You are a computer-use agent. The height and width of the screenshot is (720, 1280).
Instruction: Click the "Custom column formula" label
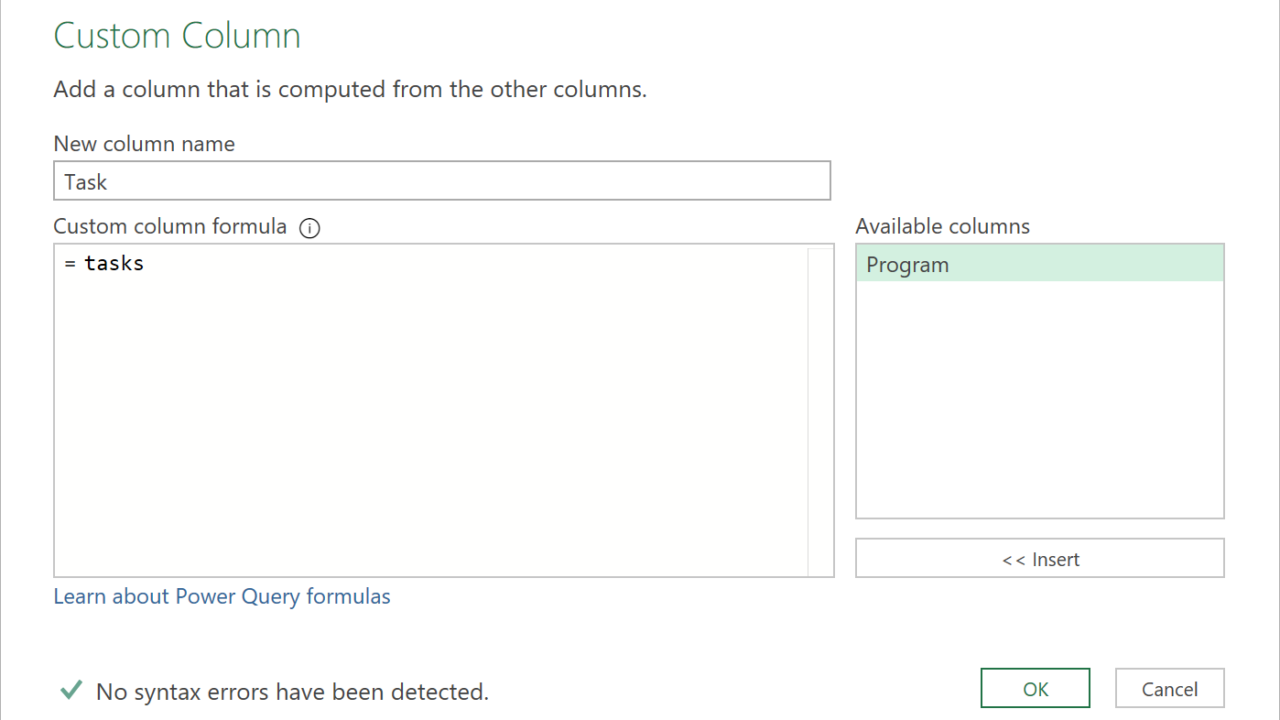[x=170, y=227]
